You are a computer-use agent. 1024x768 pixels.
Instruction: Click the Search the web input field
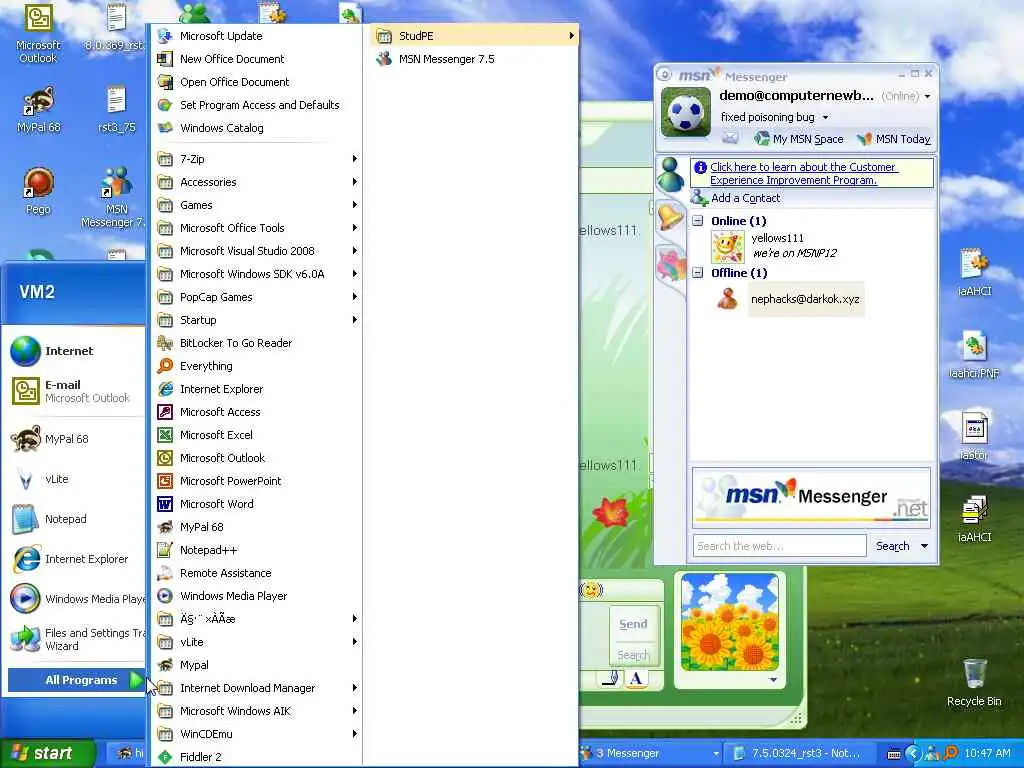(x=780, y=546)
